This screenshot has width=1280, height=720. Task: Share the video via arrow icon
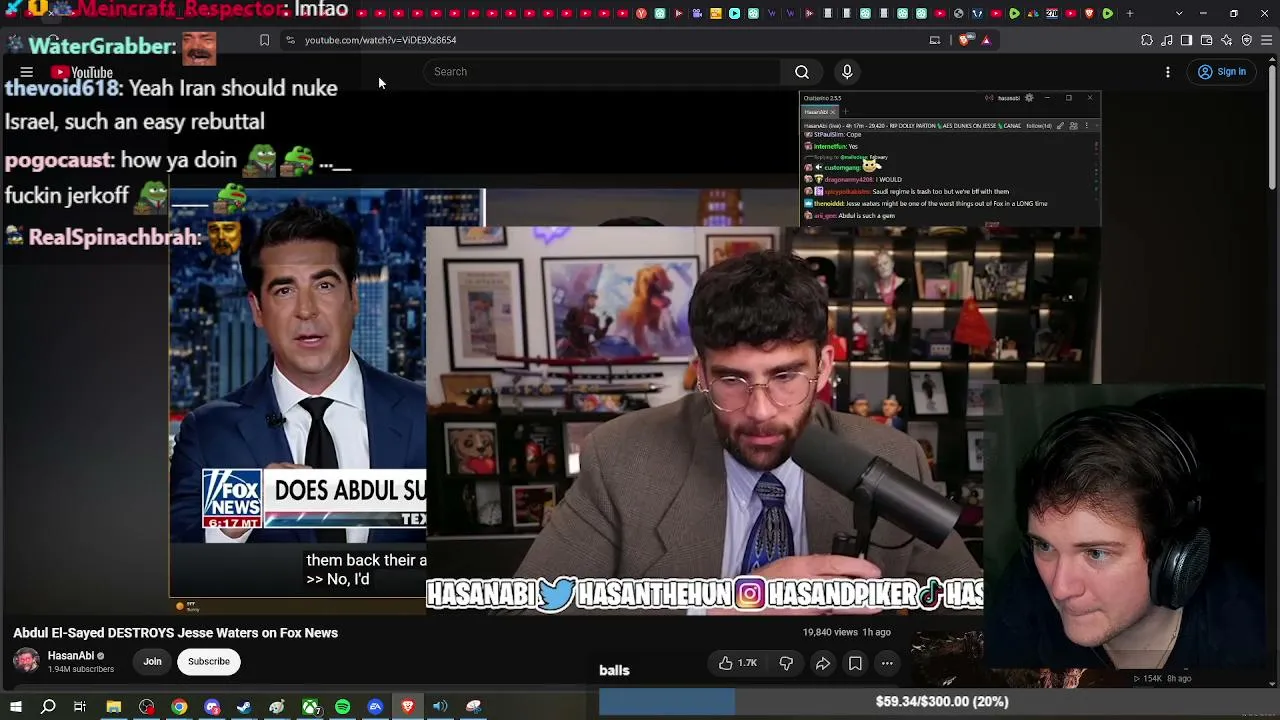(823, 663)
